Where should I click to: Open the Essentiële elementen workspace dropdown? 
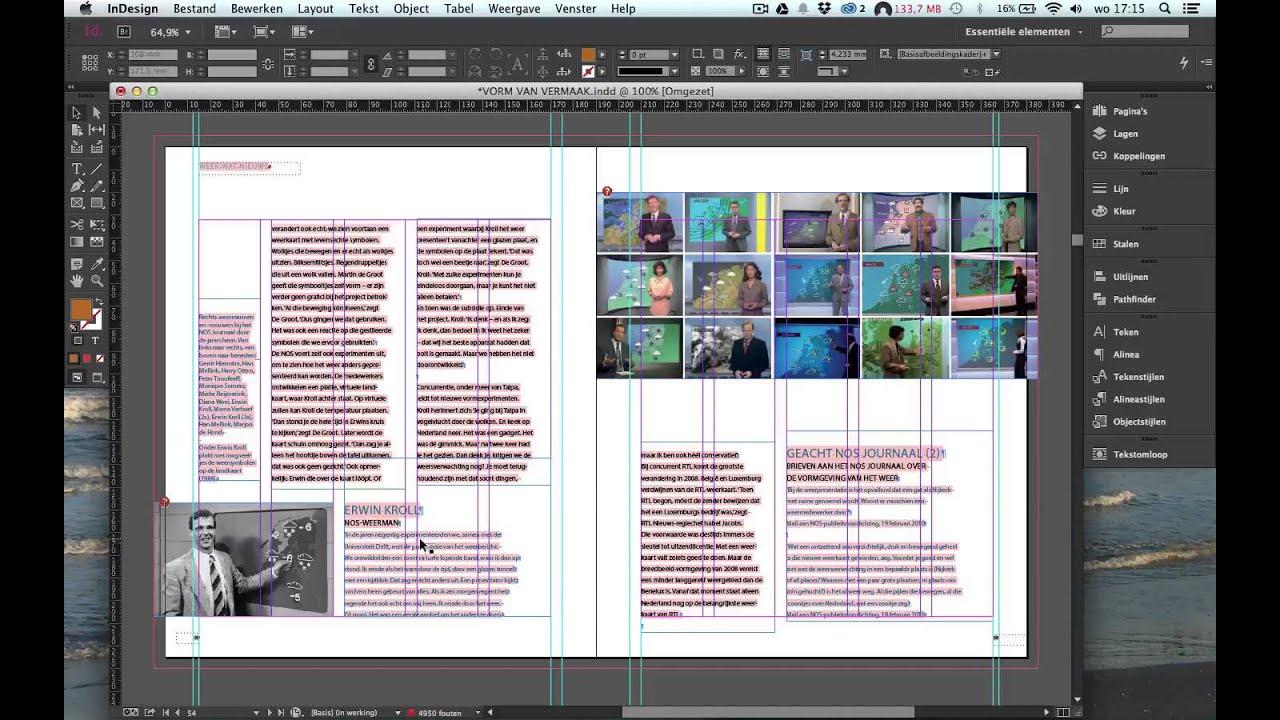pyautogui.click(x=1023, y=32)
